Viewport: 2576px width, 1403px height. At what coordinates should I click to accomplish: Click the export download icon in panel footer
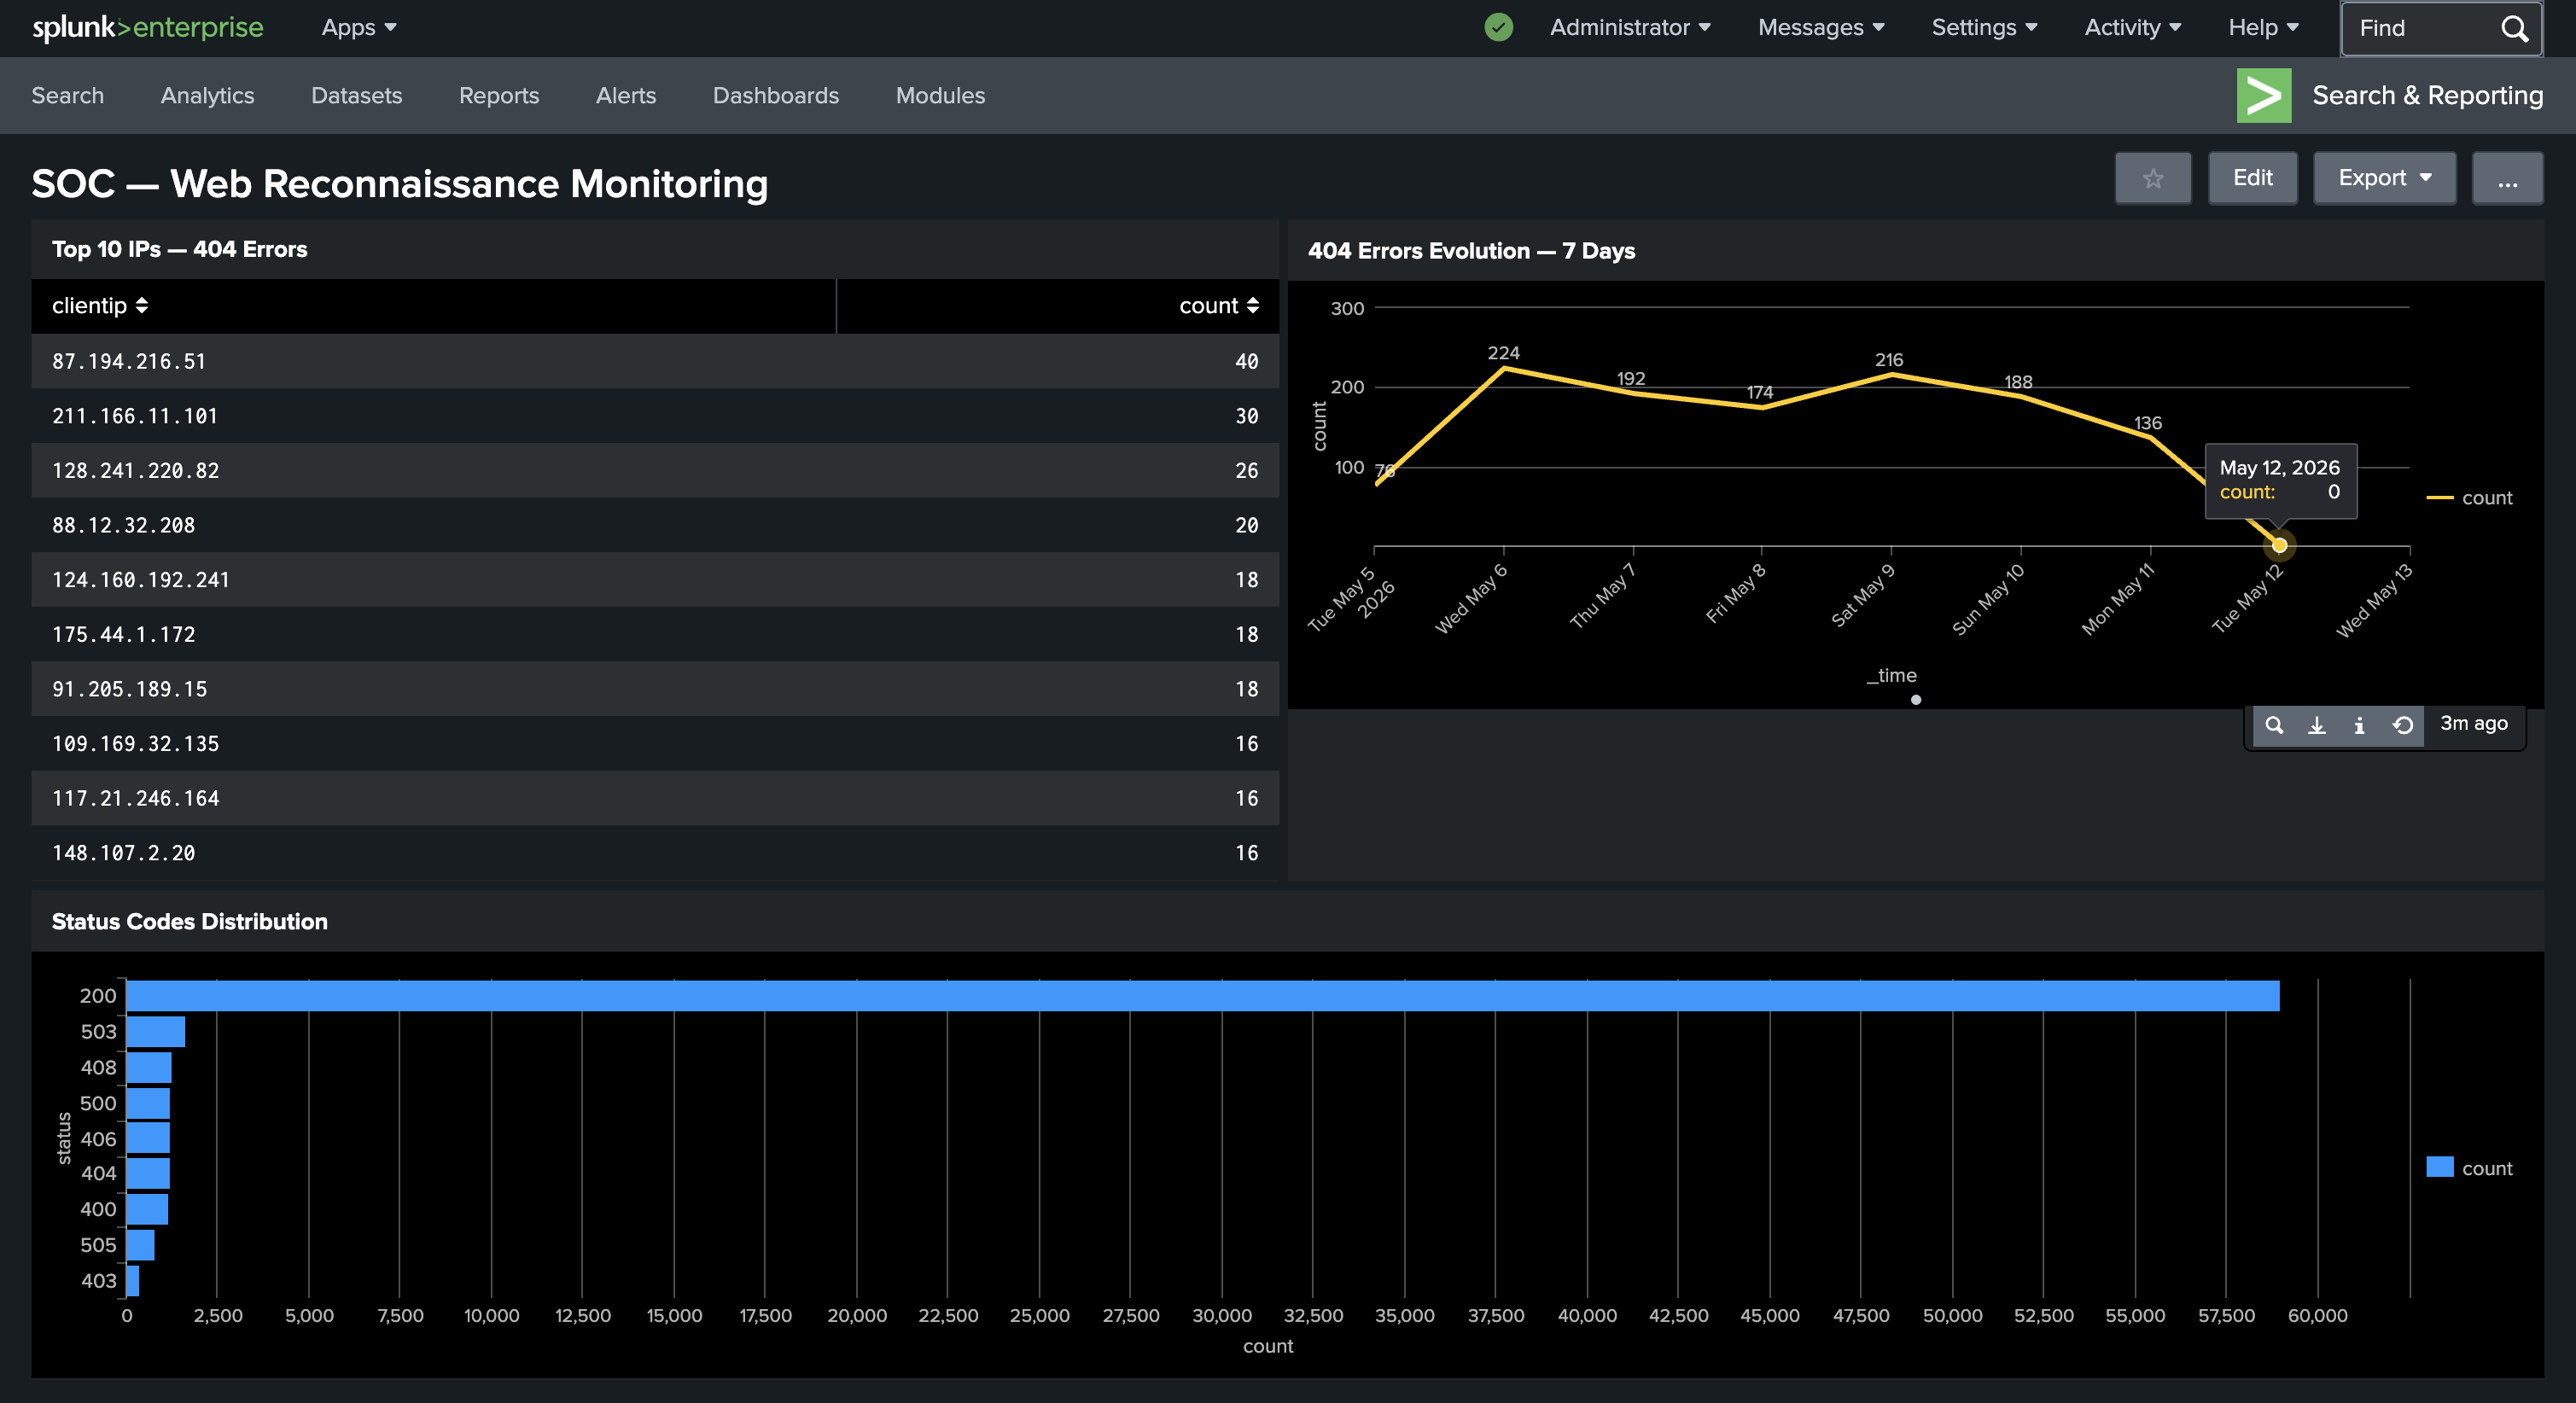point(2316,725)
